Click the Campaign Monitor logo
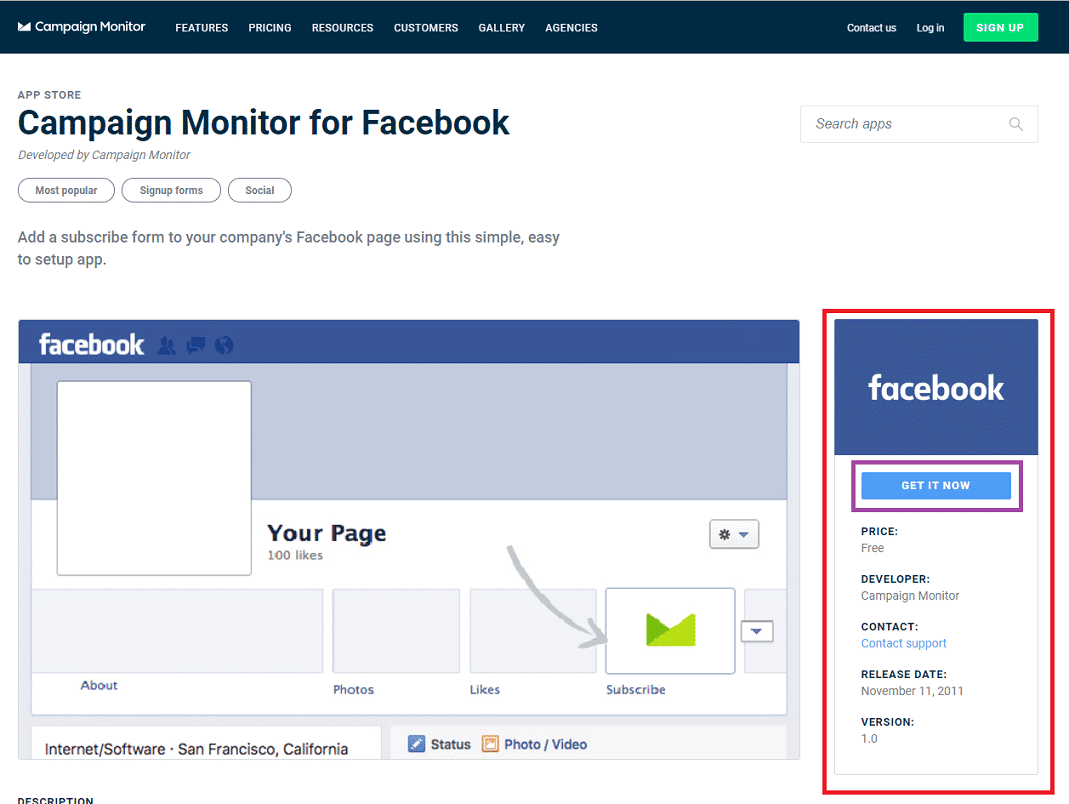Screen dimensions: 1069x804 click(x=81, y=27)
